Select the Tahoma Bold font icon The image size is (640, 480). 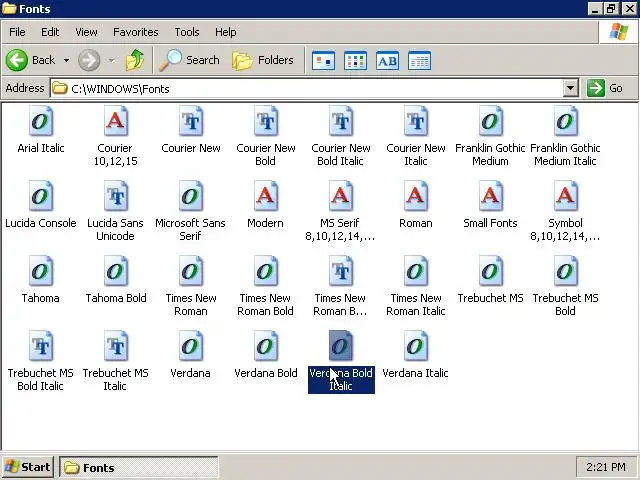coord(116,271)
